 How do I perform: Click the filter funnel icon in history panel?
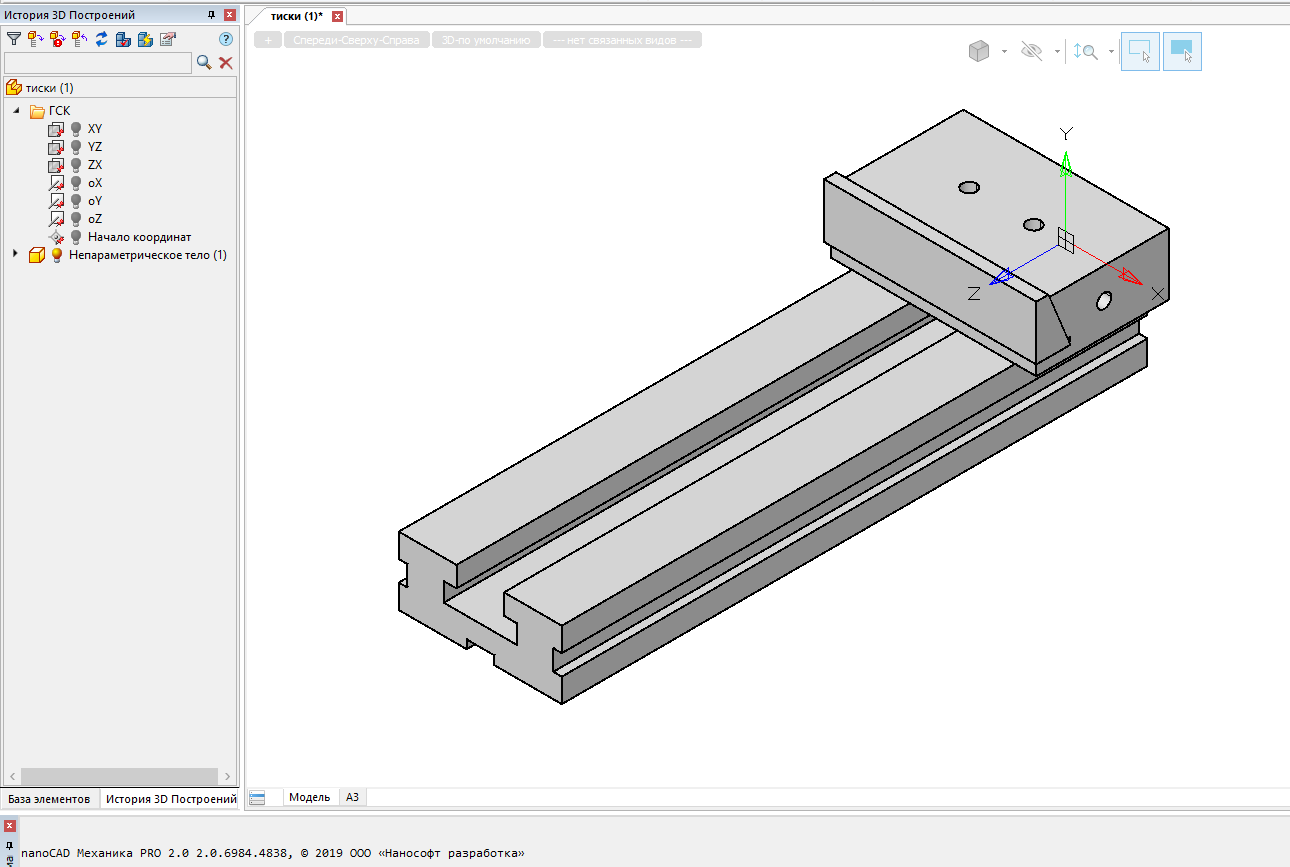(14, 39)
